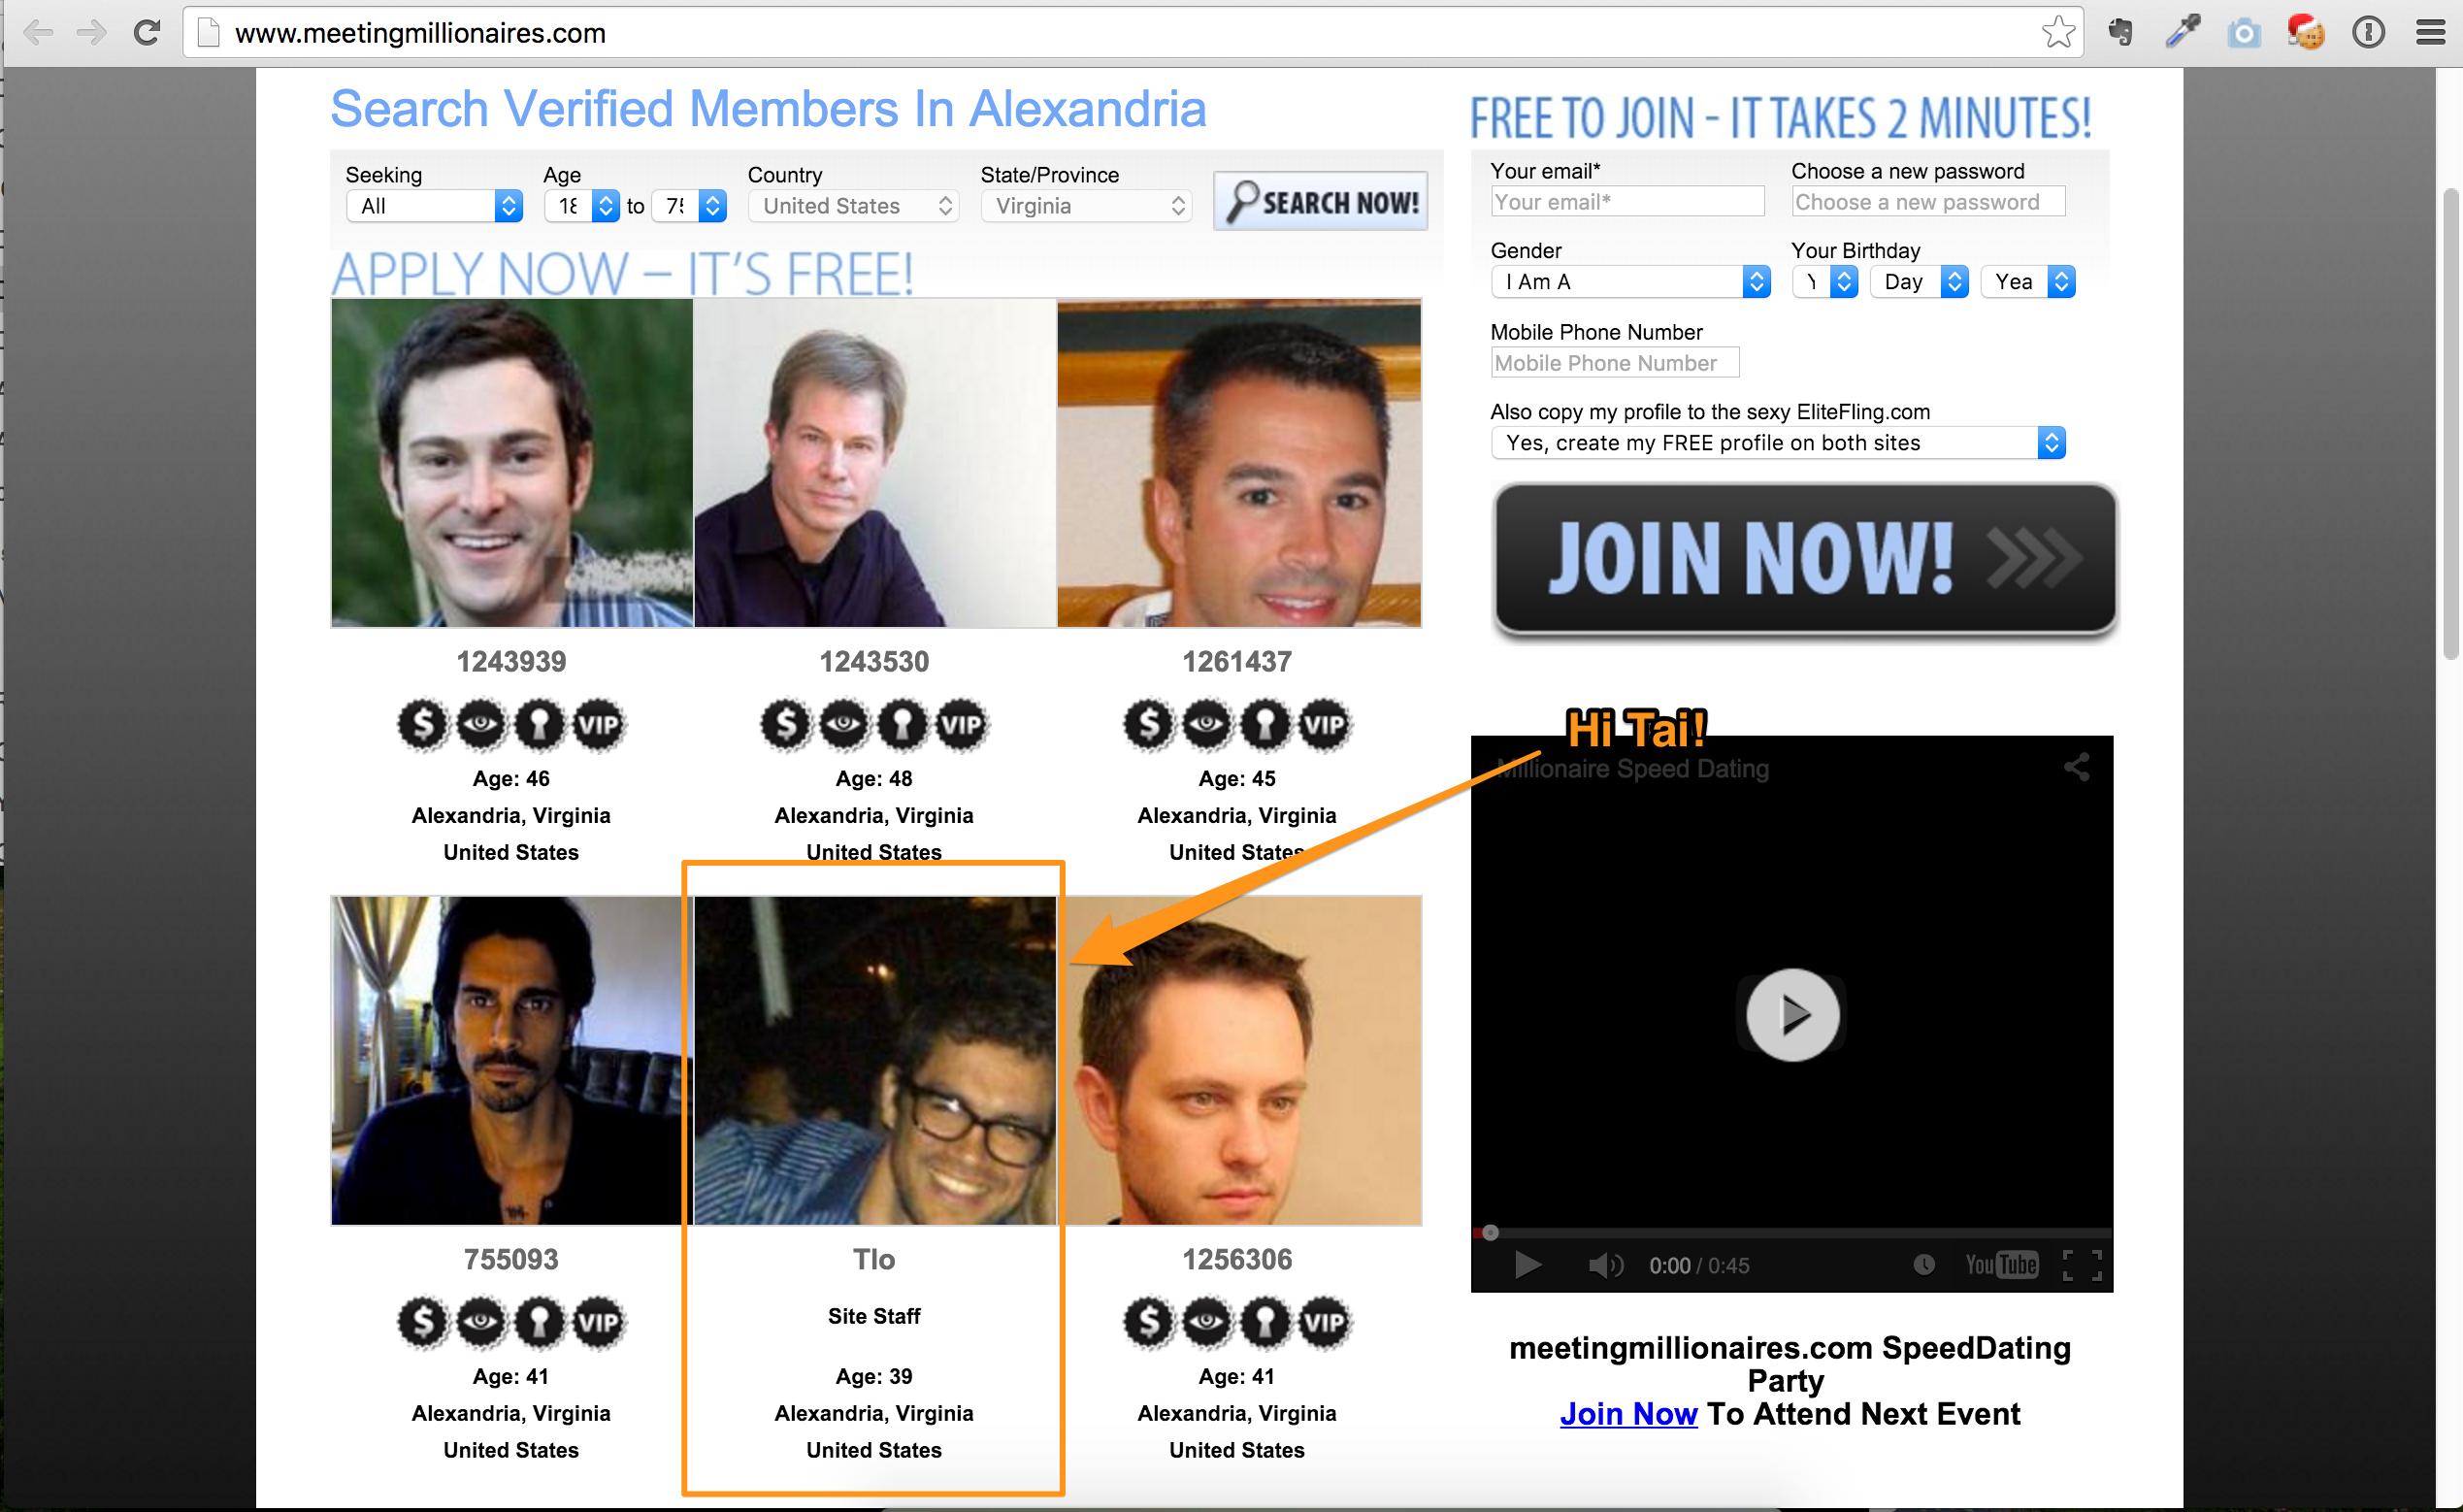Reload the page with the refresh icon
Viewport: 2463px width, 1512px height.
[x=147, y=33]
